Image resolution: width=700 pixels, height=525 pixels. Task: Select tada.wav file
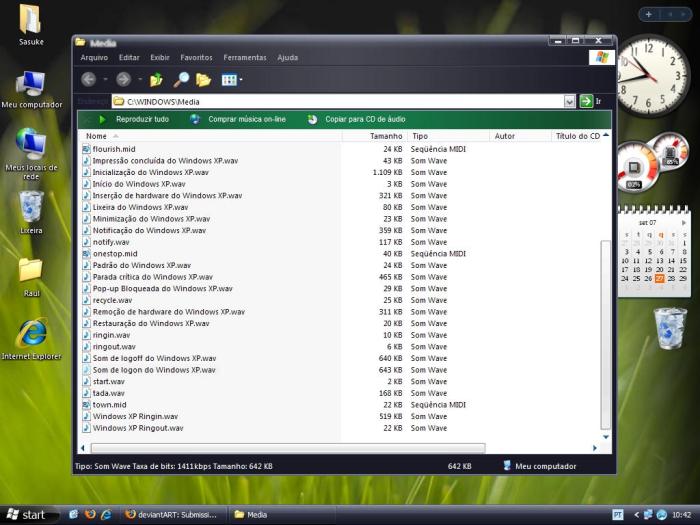pos(104,393)
